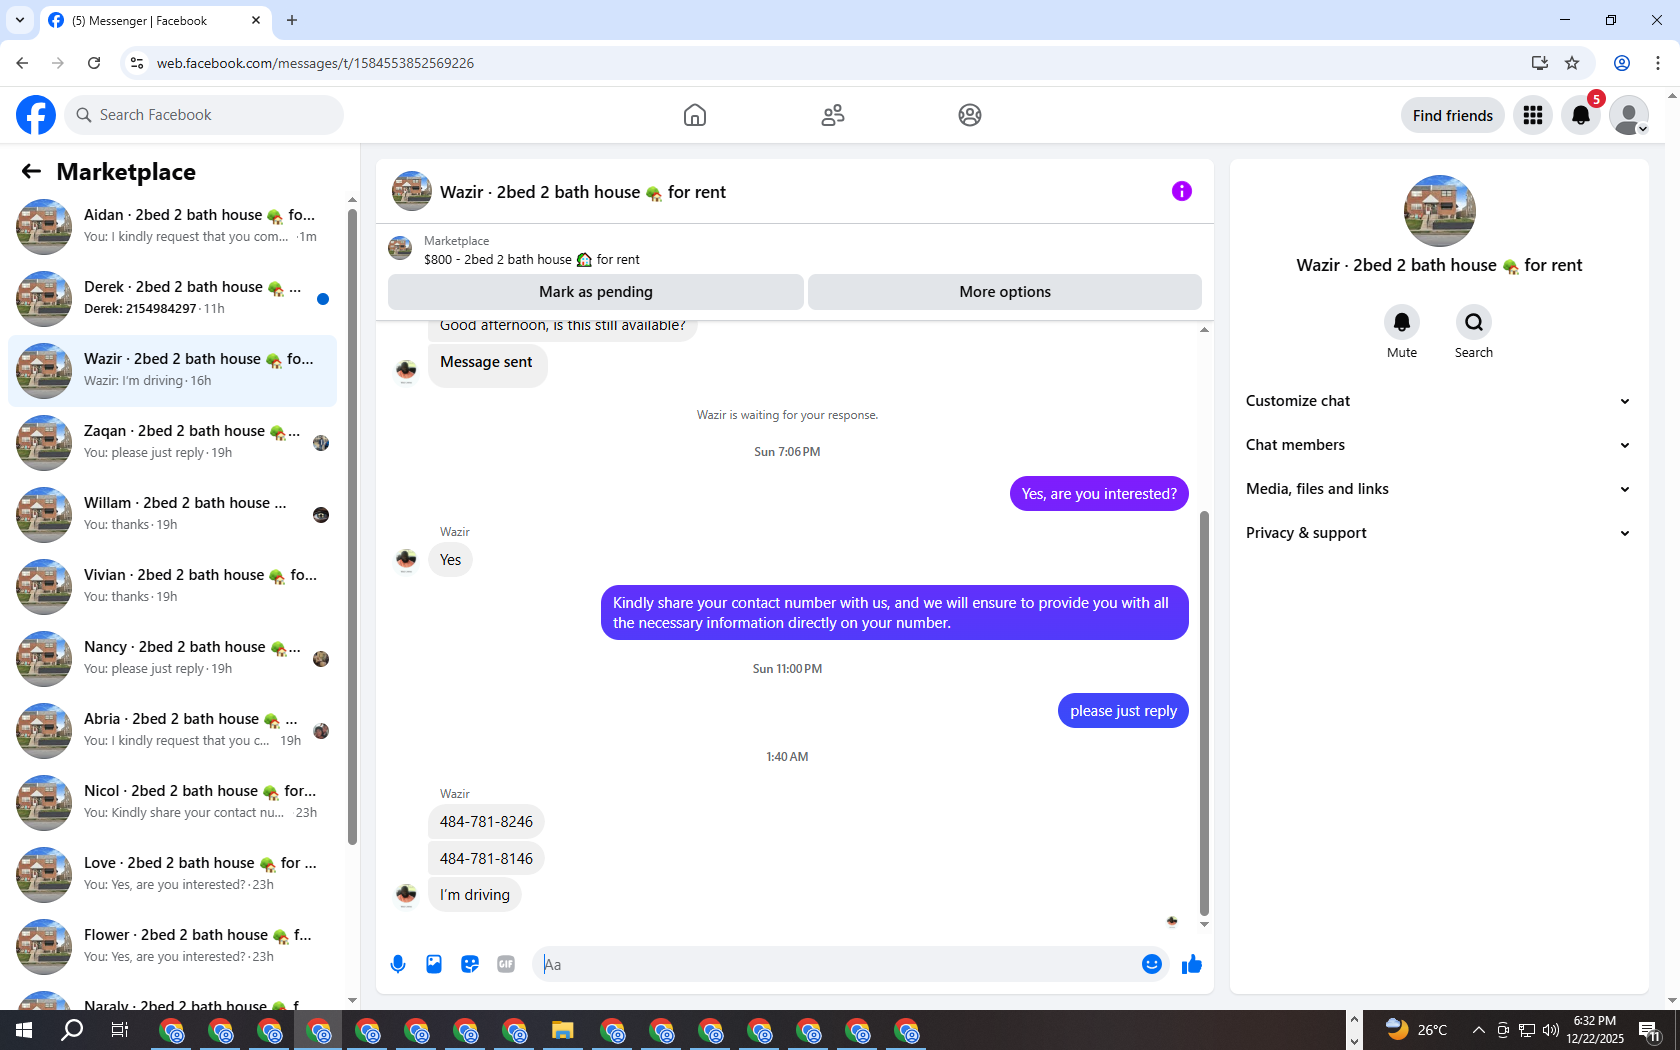Send a voice clip microphone icon
This screenshot has width=1680, height=1050.
(x=398, y=964)
